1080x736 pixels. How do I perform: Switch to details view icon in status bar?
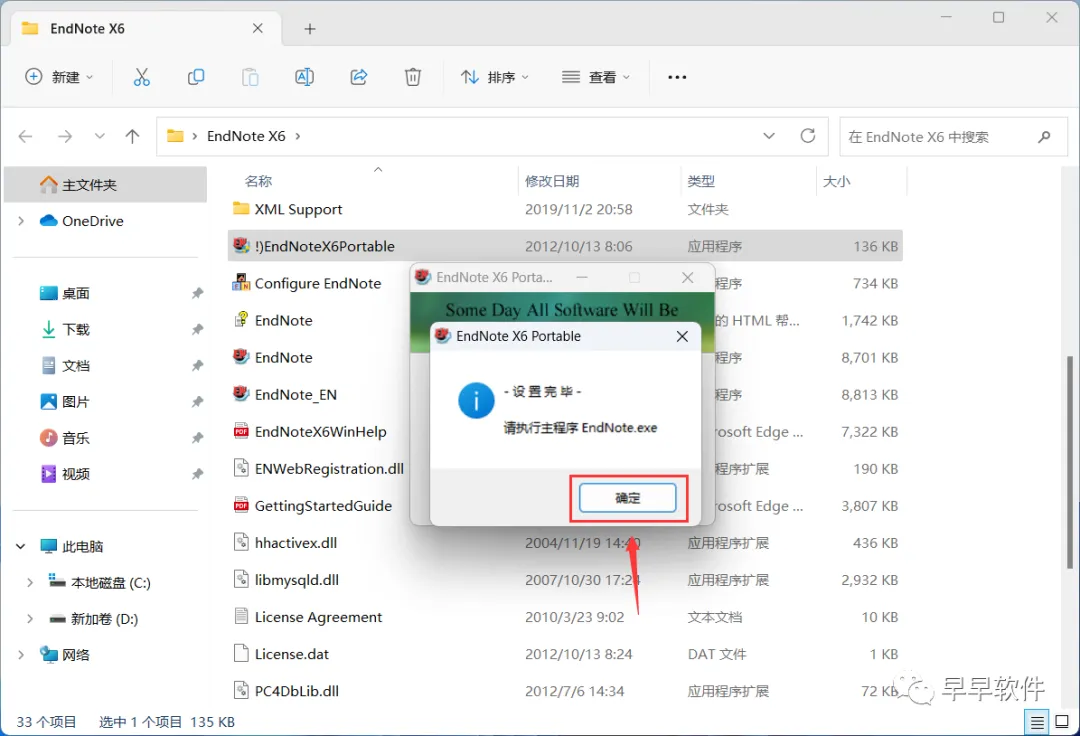[1037, 722]
